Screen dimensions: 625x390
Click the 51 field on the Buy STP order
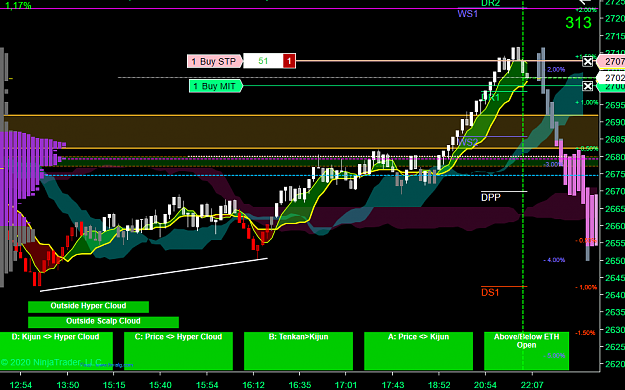[263, 61]
